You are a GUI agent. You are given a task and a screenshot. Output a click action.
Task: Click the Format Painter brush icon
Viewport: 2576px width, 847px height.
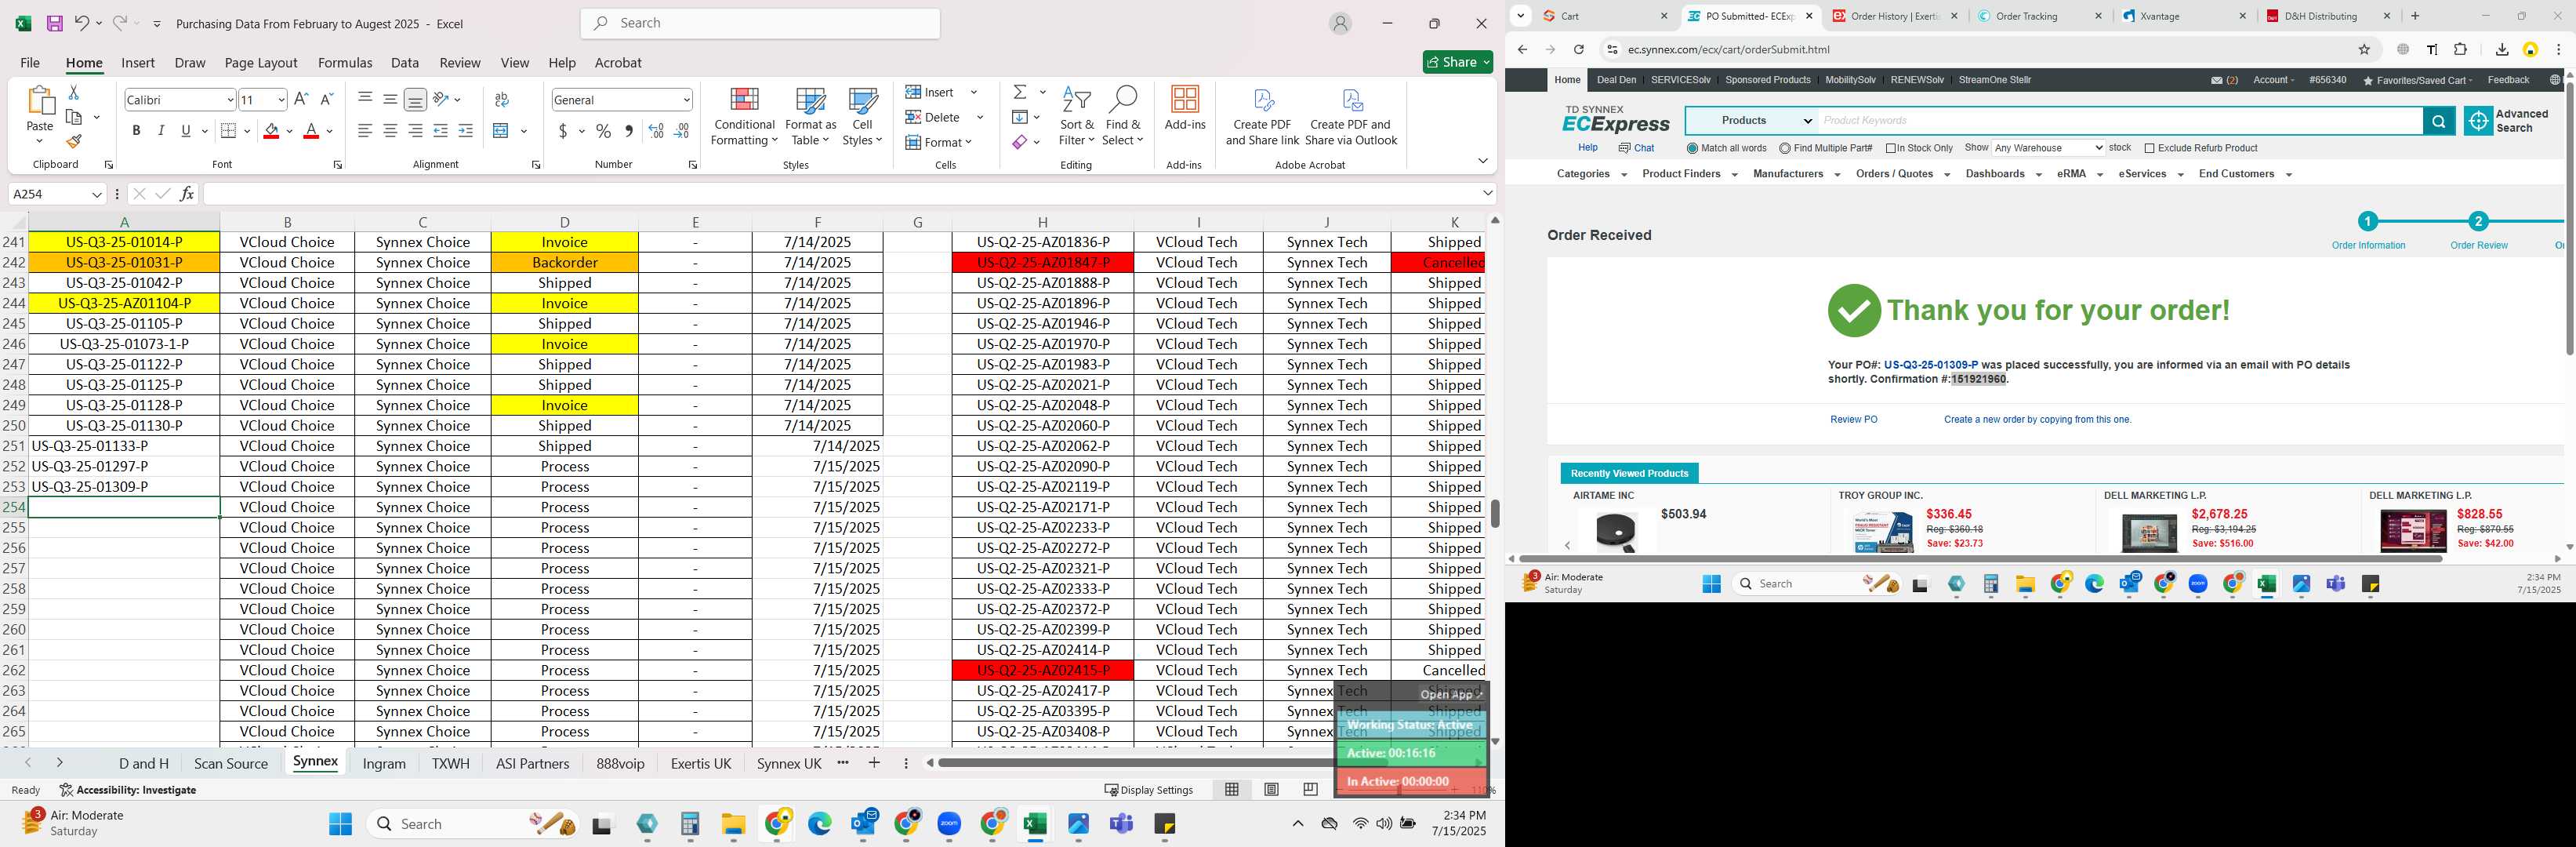coord(73,142)
